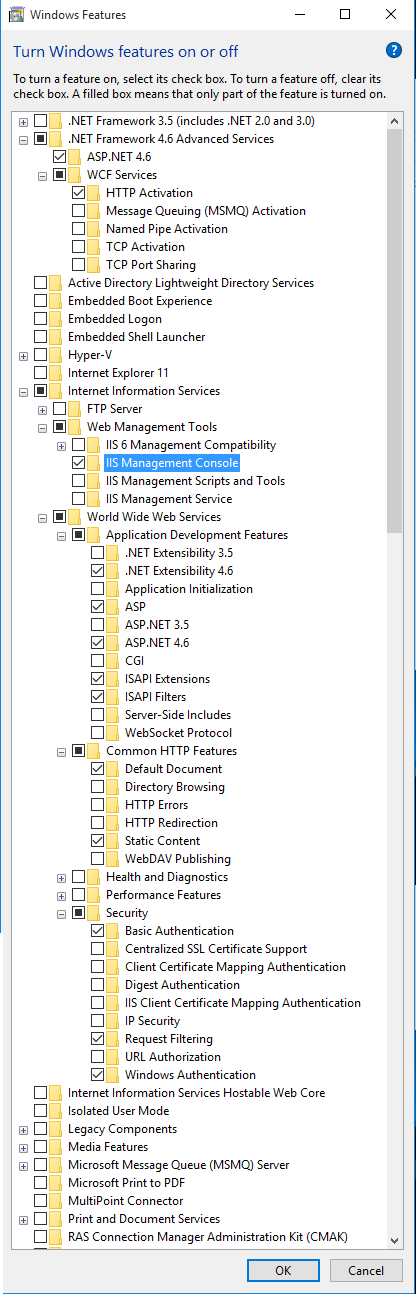
Task: Enable URL Authorization checkbox
Action: pyautogui.click(x=97, y=1057)
